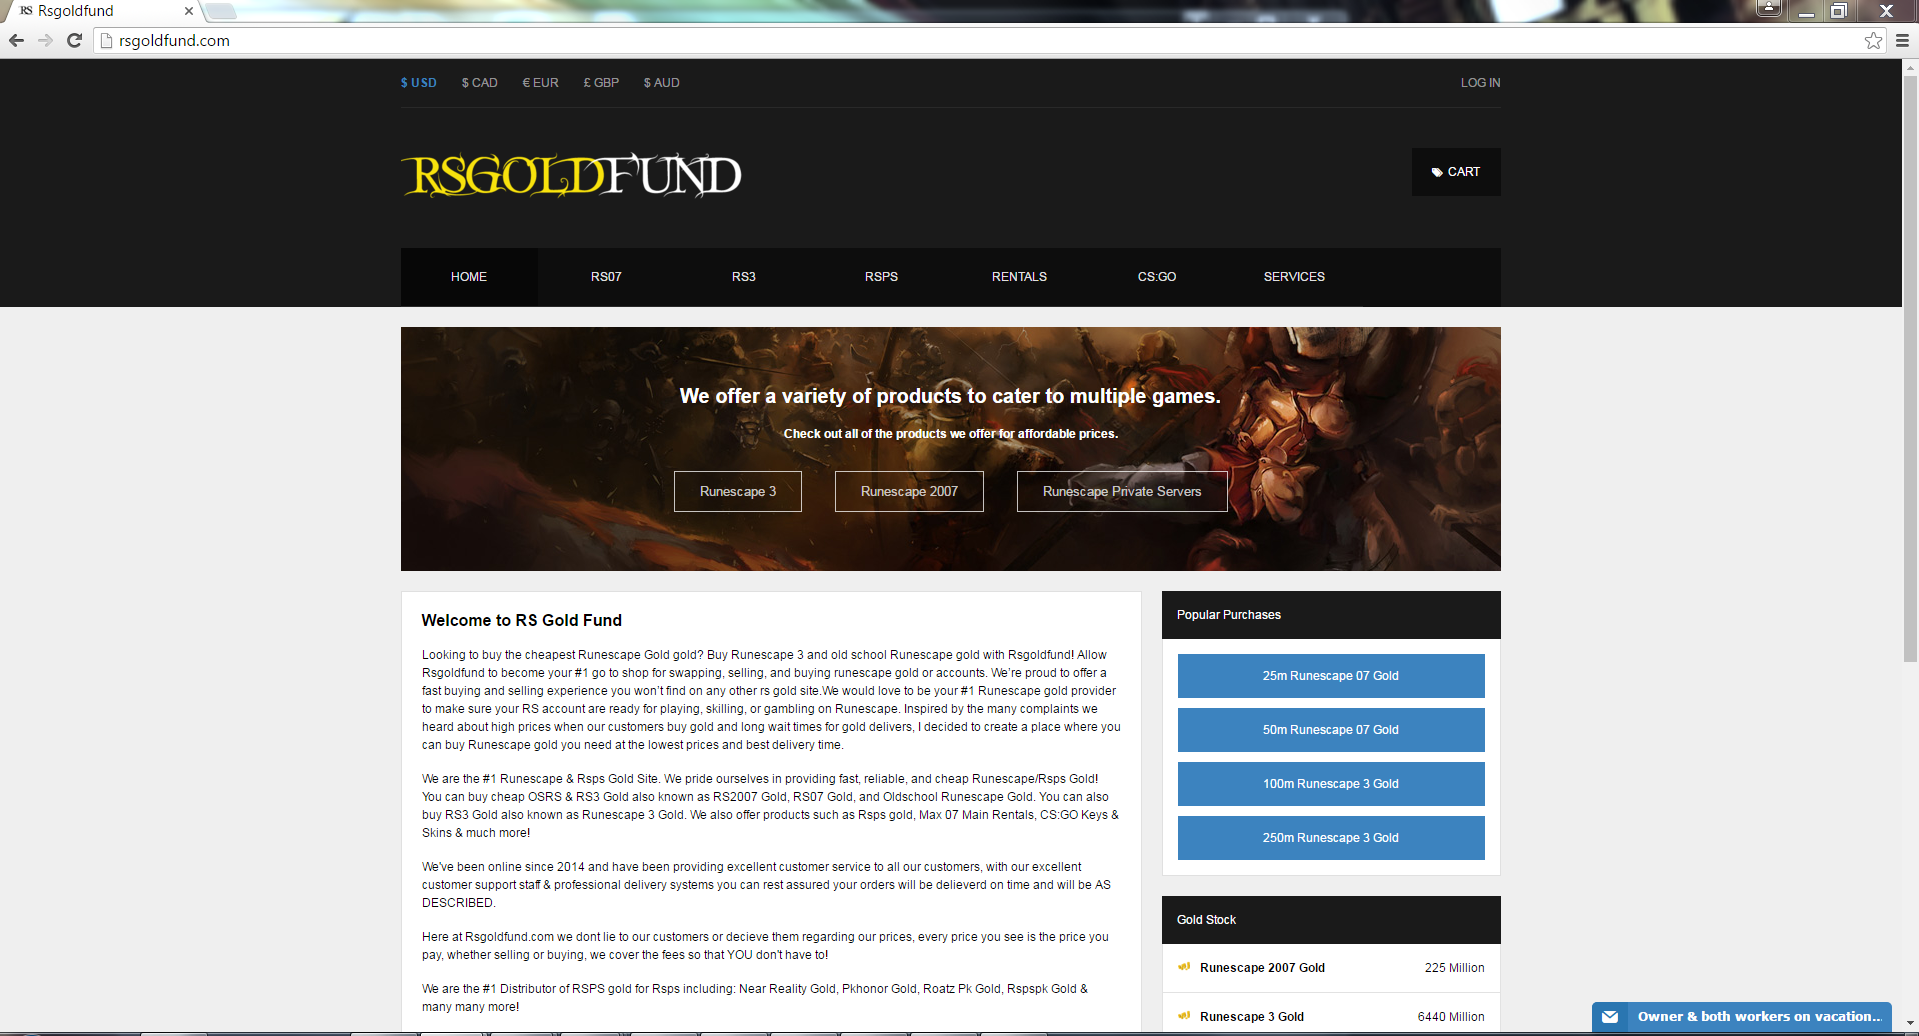
Task: Click the Runescape 3 banner button
Action: point(738,492)
